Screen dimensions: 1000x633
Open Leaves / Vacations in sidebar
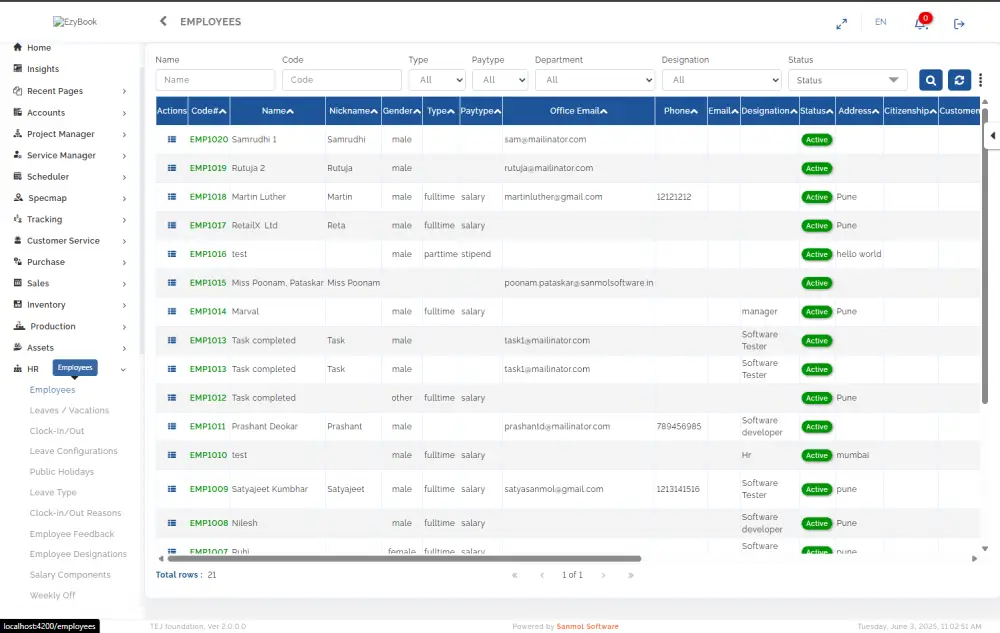click(x=69, y=410)
